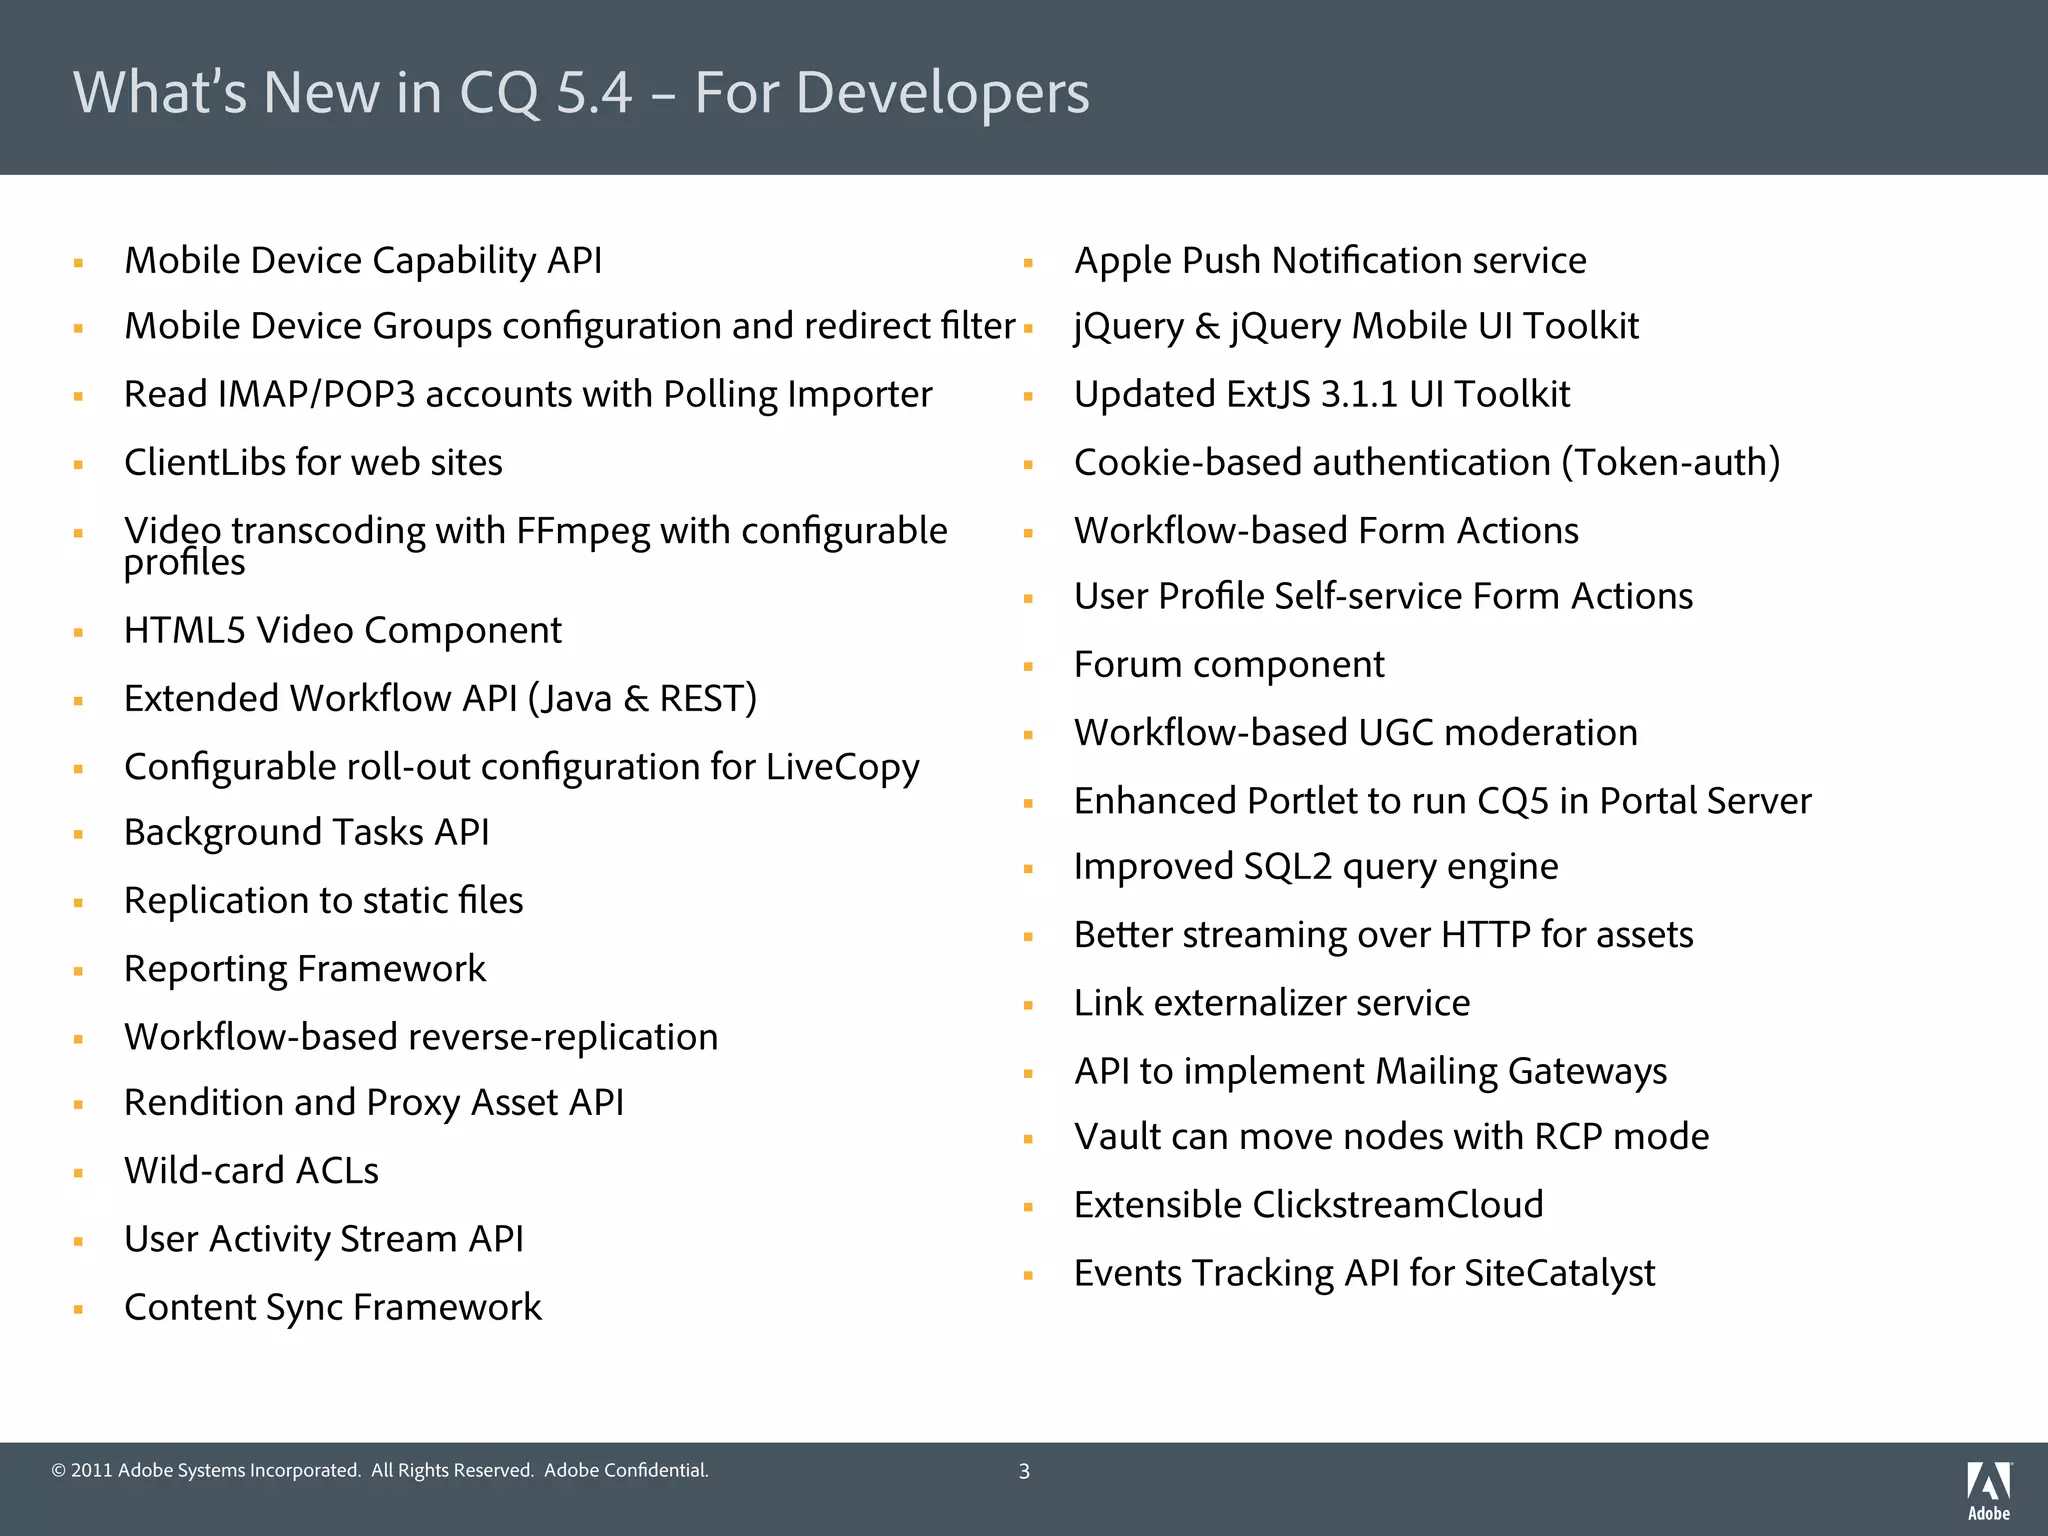Click the Adobe copyright notice in footer
Viewport: 2048px width, 1536px height.
[380, 1471]
